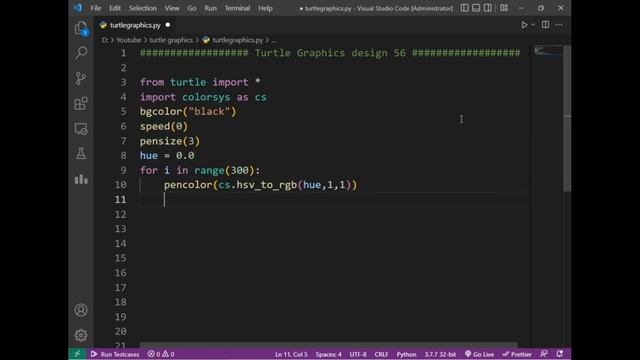The image size is (640, 360).
Task: Run the Python file
Action: tap(524, 25)
